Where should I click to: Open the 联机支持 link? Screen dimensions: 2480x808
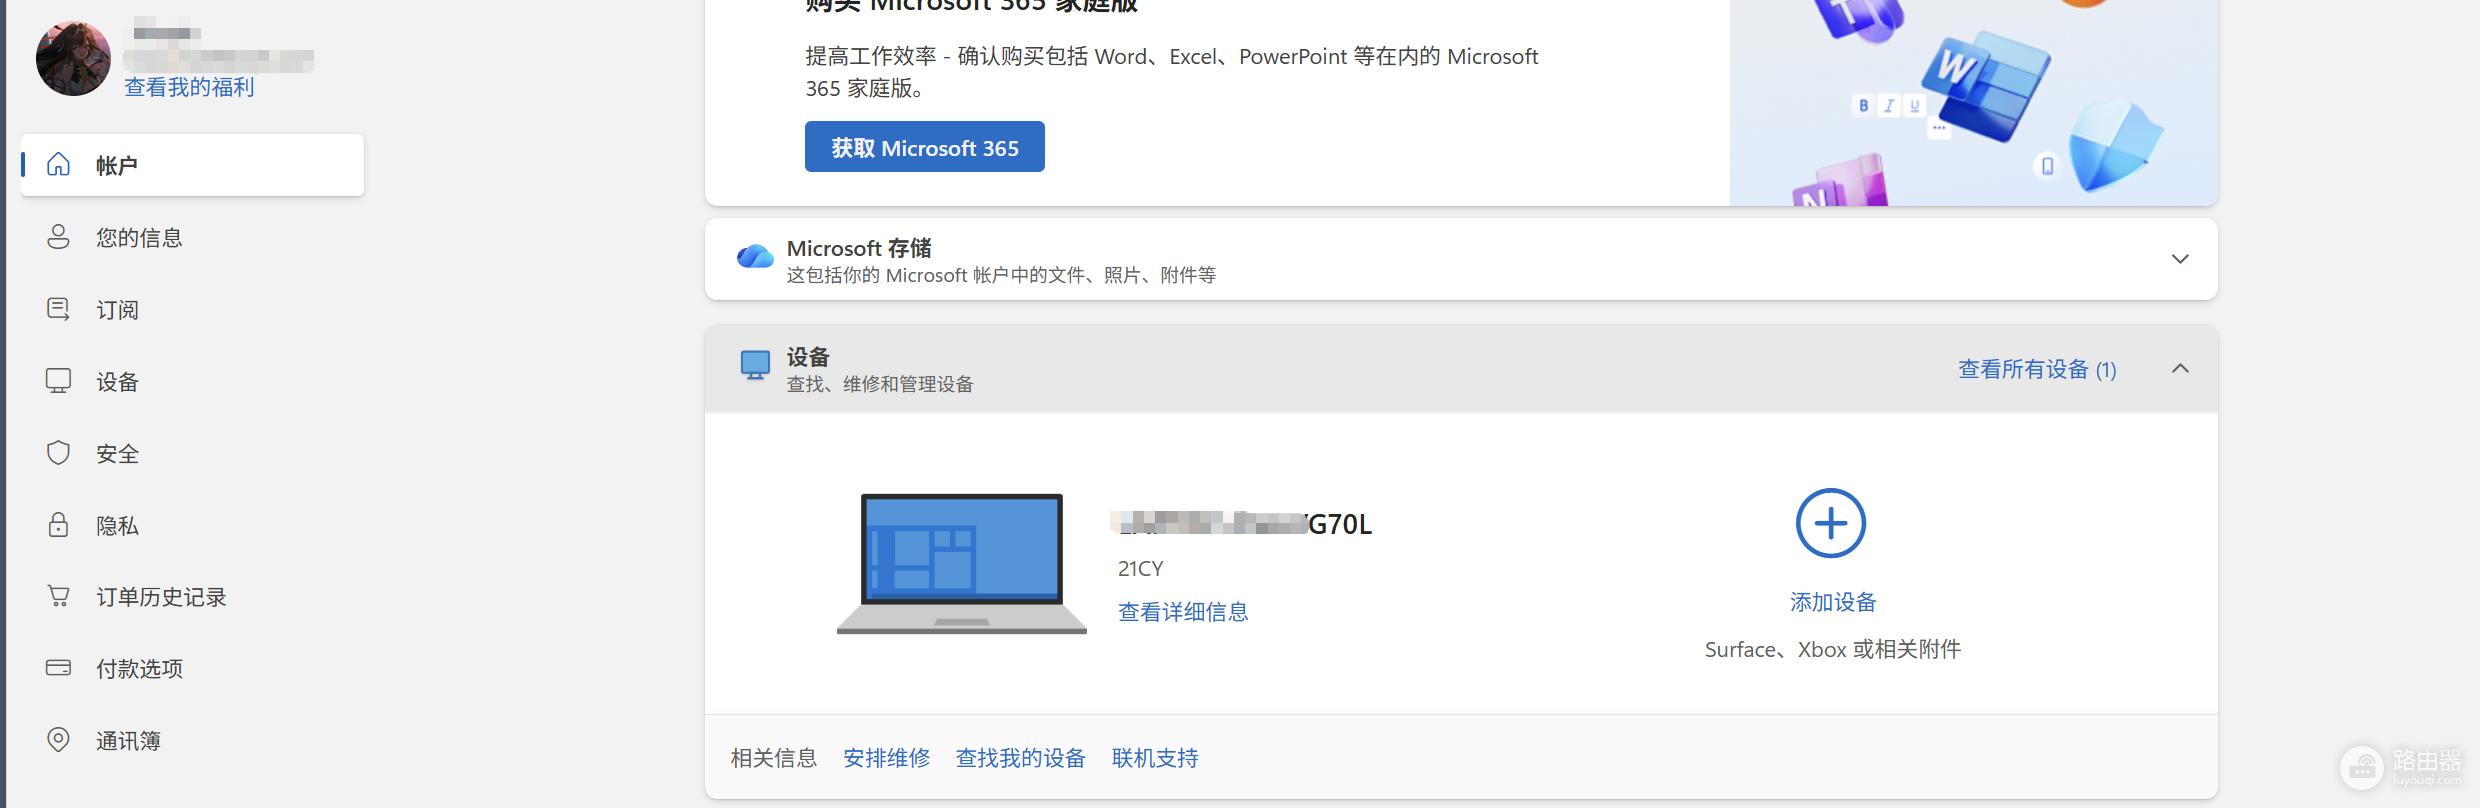pos(1155,758)
